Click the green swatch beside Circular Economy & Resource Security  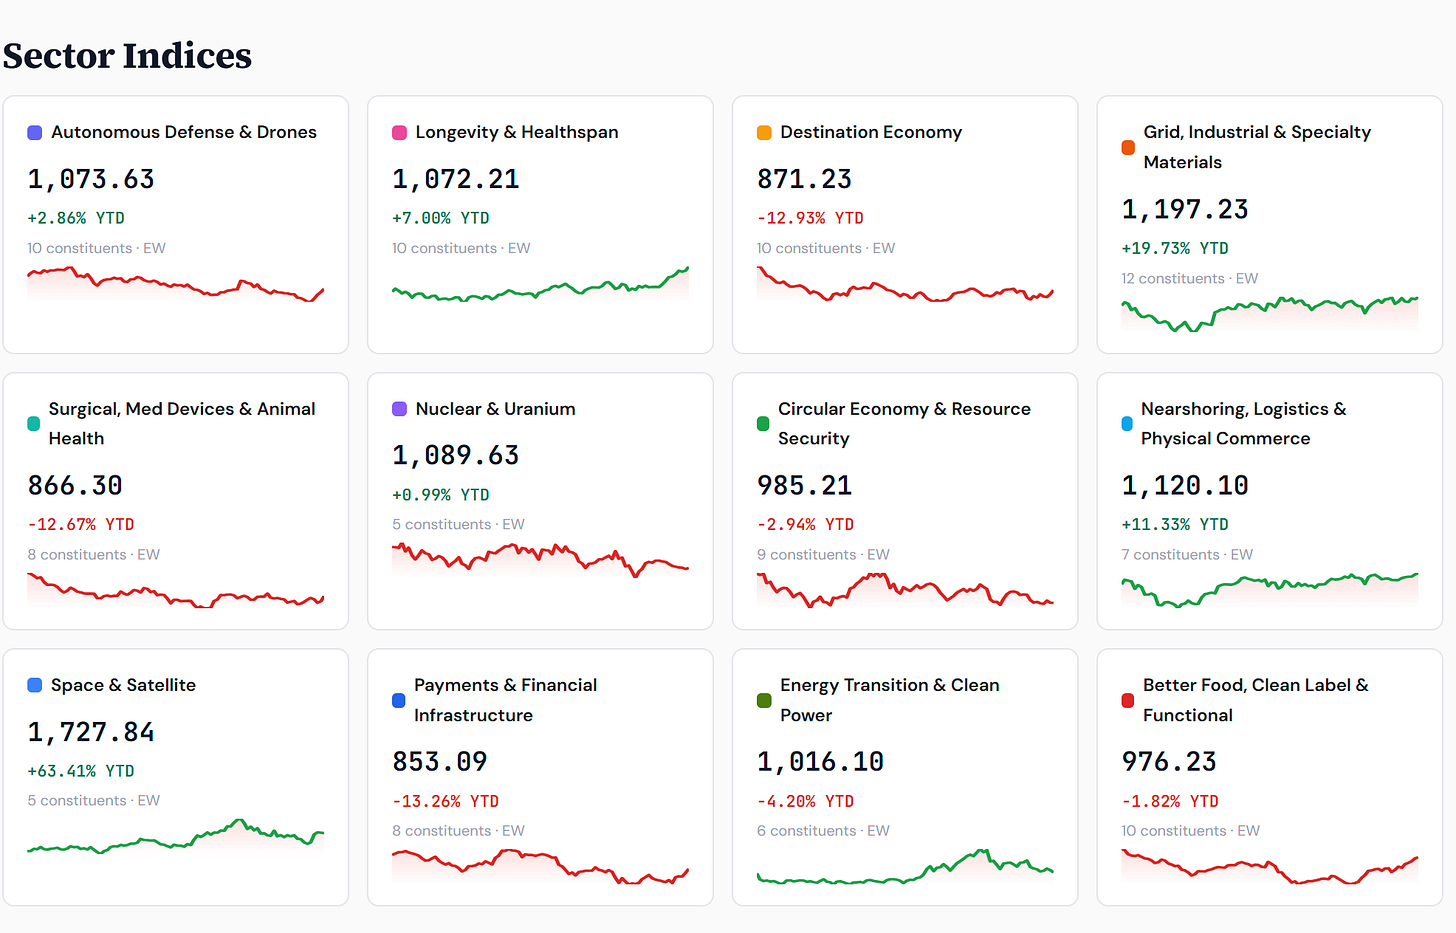point(763,424)
